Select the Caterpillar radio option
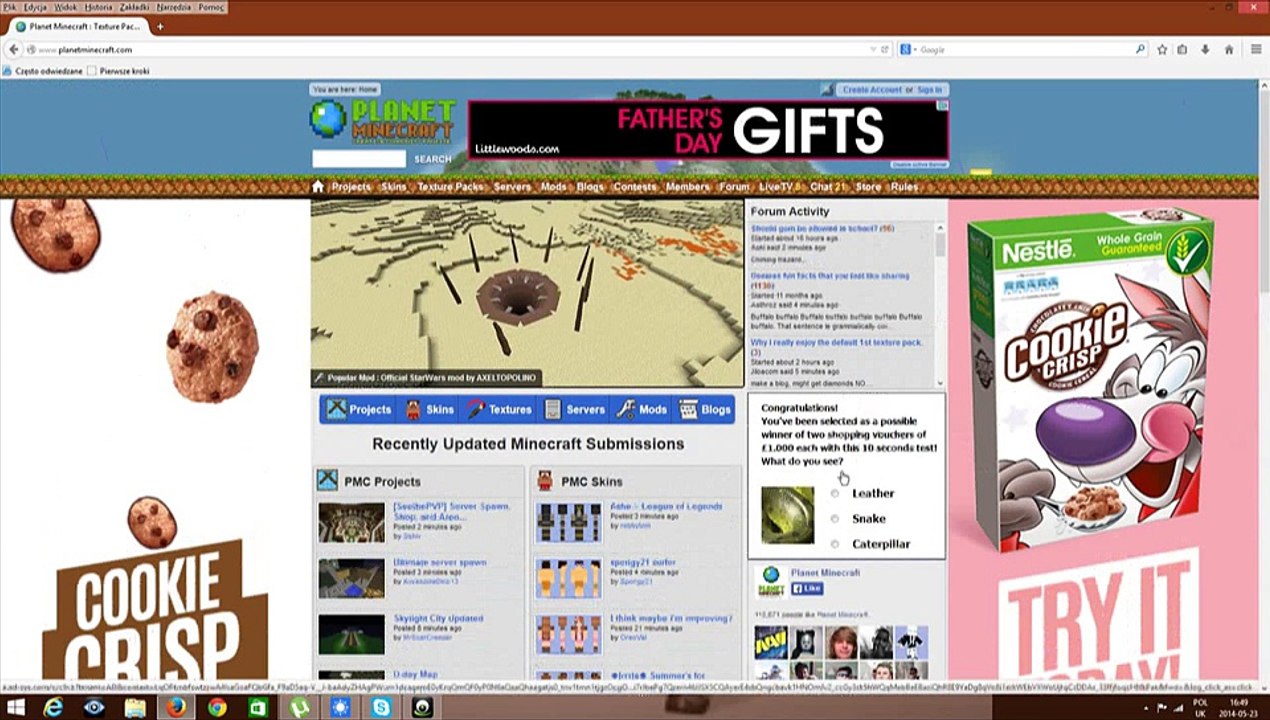1270x720 pixels. coord(835,544)
